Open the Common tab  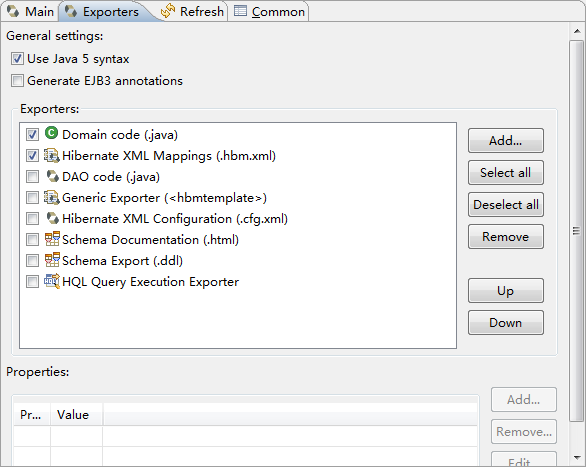point(269,12)
